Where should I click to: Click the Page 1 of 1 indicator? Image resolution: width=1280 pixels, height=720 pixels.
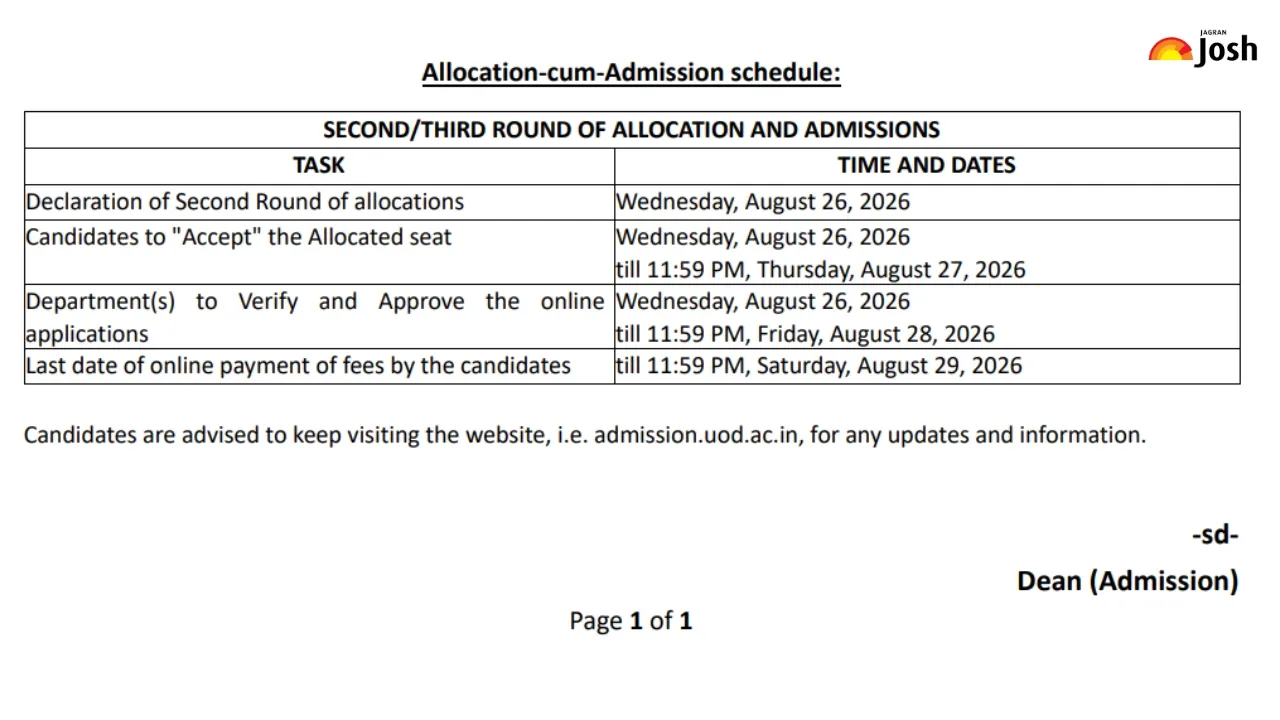point(631,621)
